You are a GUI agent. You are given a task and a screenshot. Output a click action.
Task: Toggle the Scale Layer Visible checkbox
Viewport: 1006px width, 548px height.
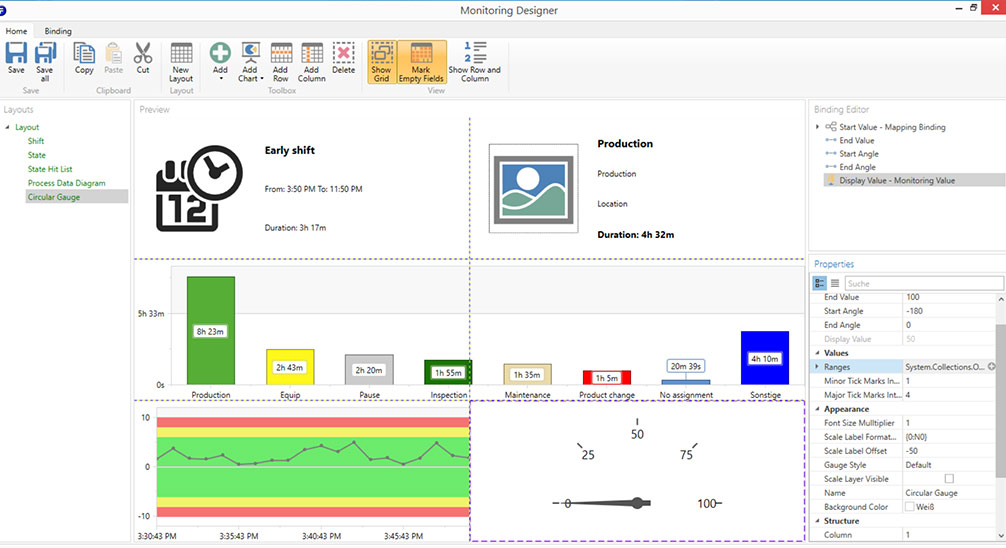(x=949, y=479)
